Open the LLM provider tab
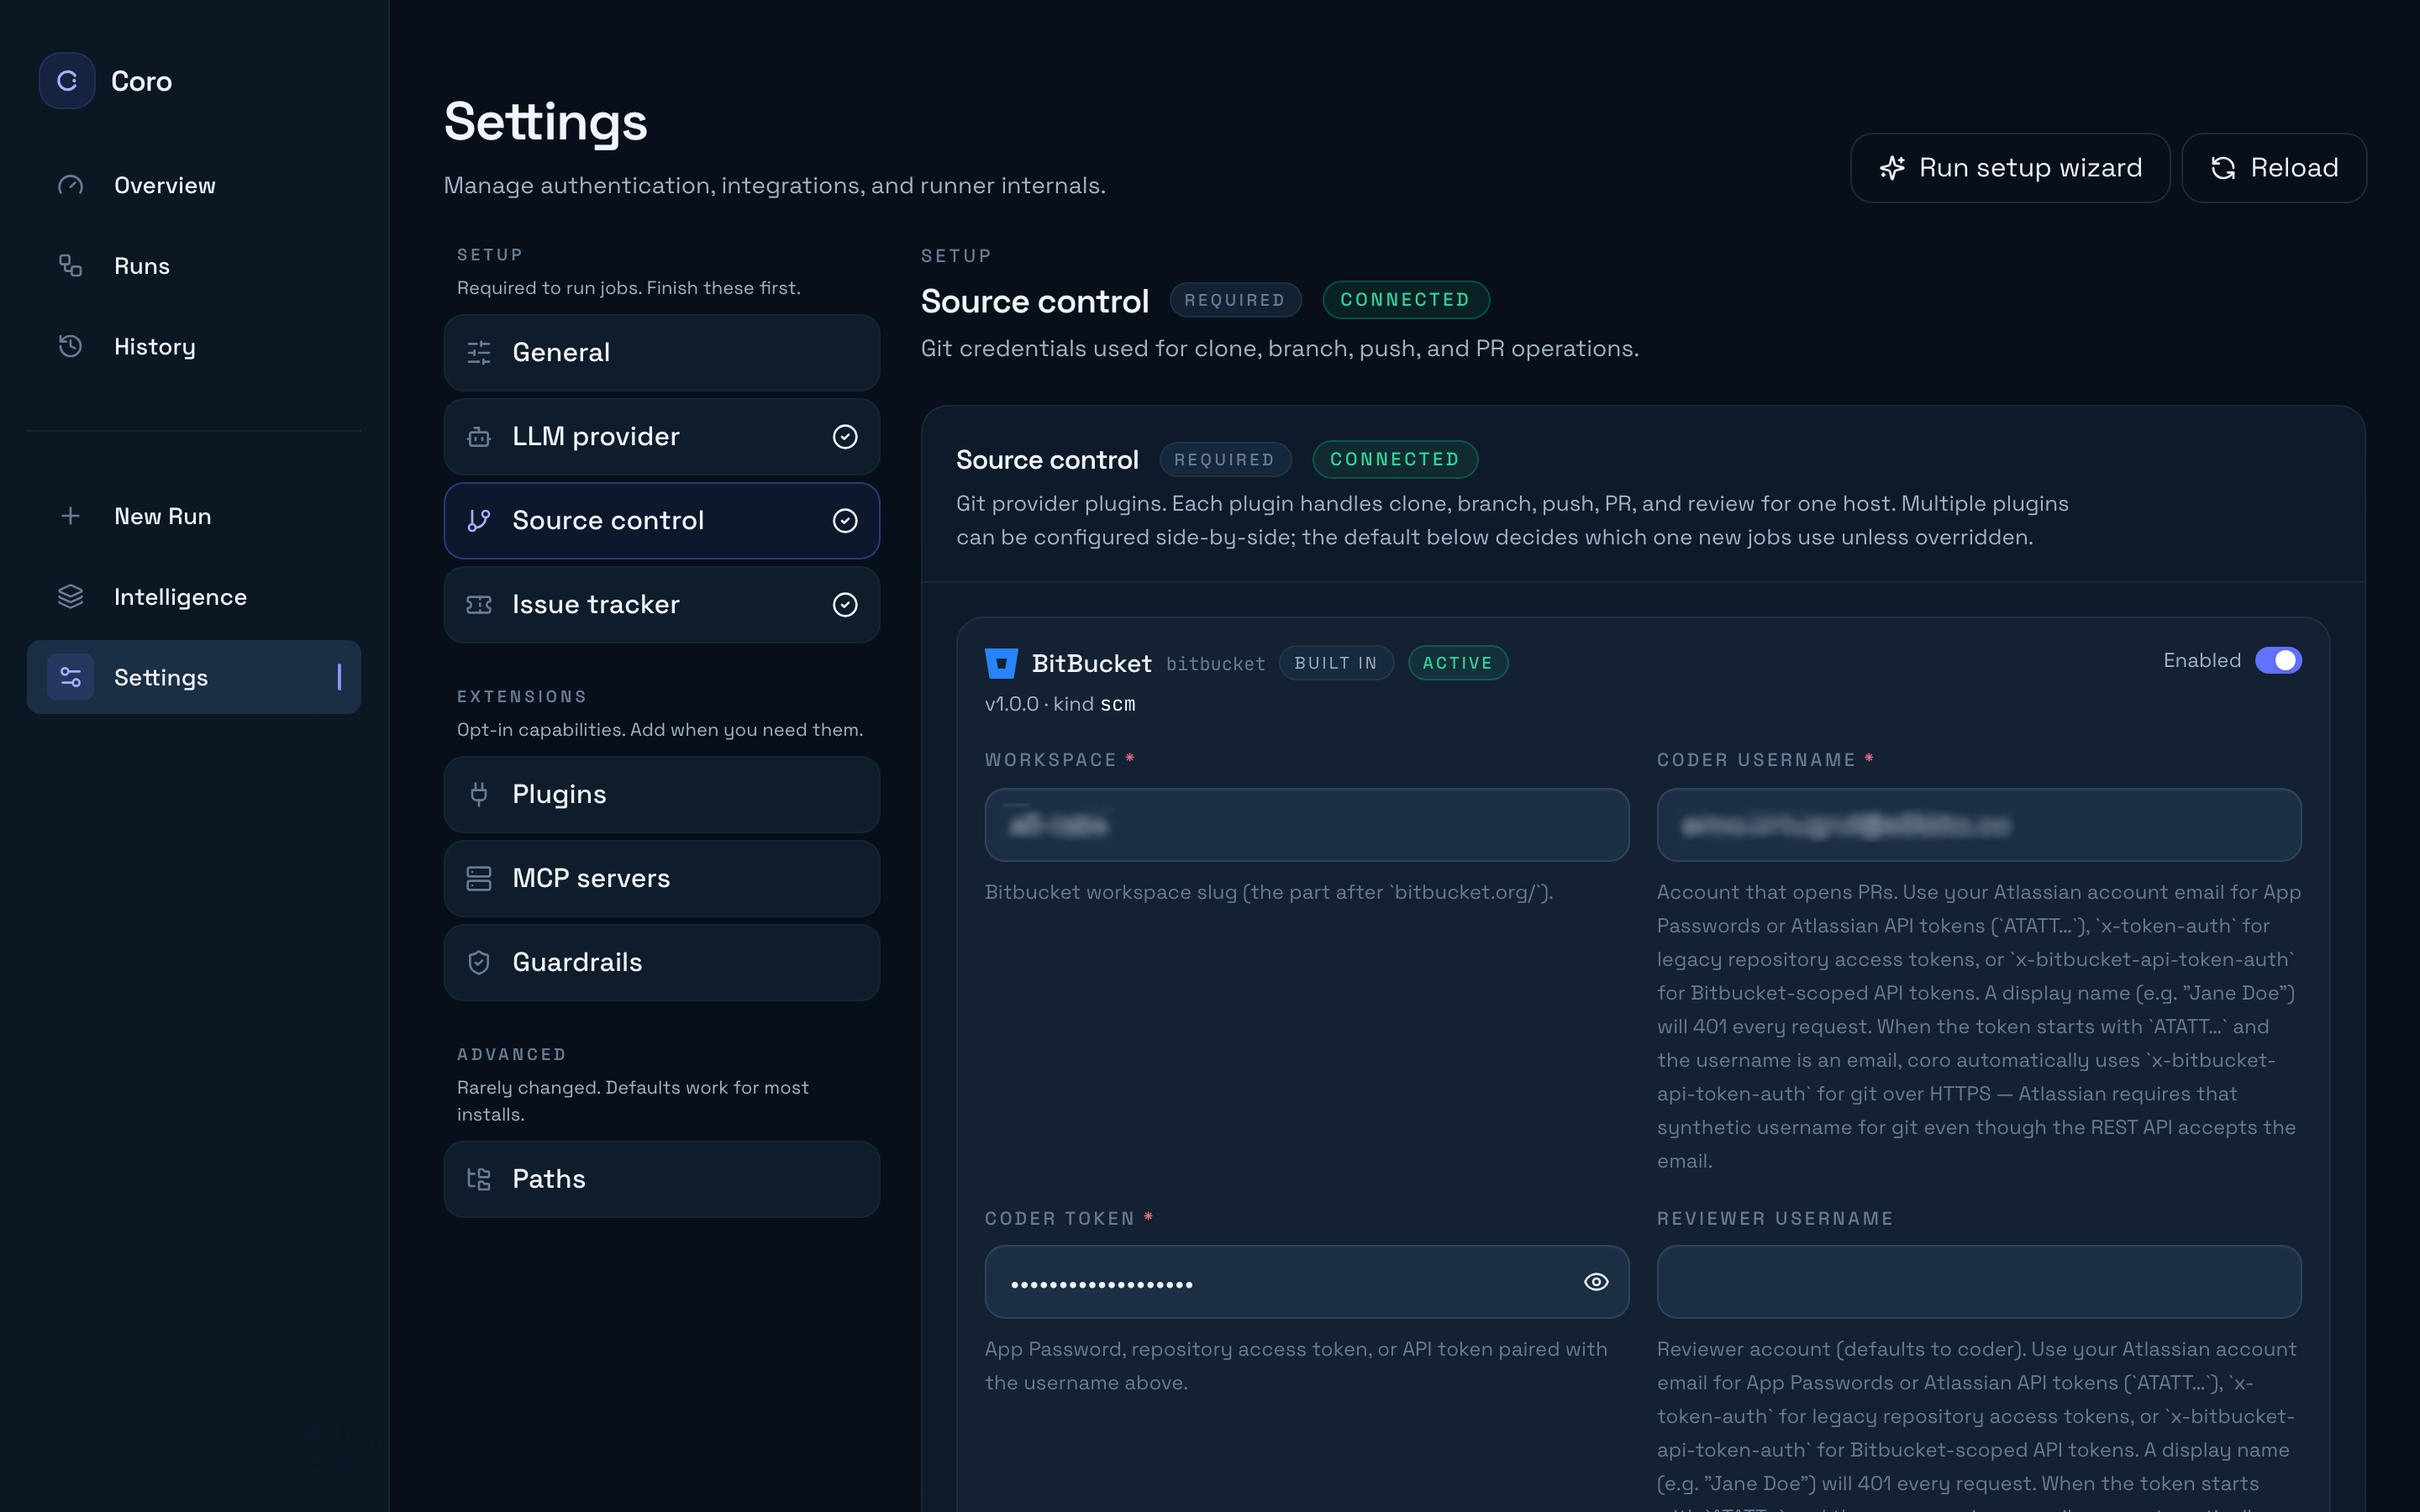The image size is (2420, 1512). click(x=662, y=437)
